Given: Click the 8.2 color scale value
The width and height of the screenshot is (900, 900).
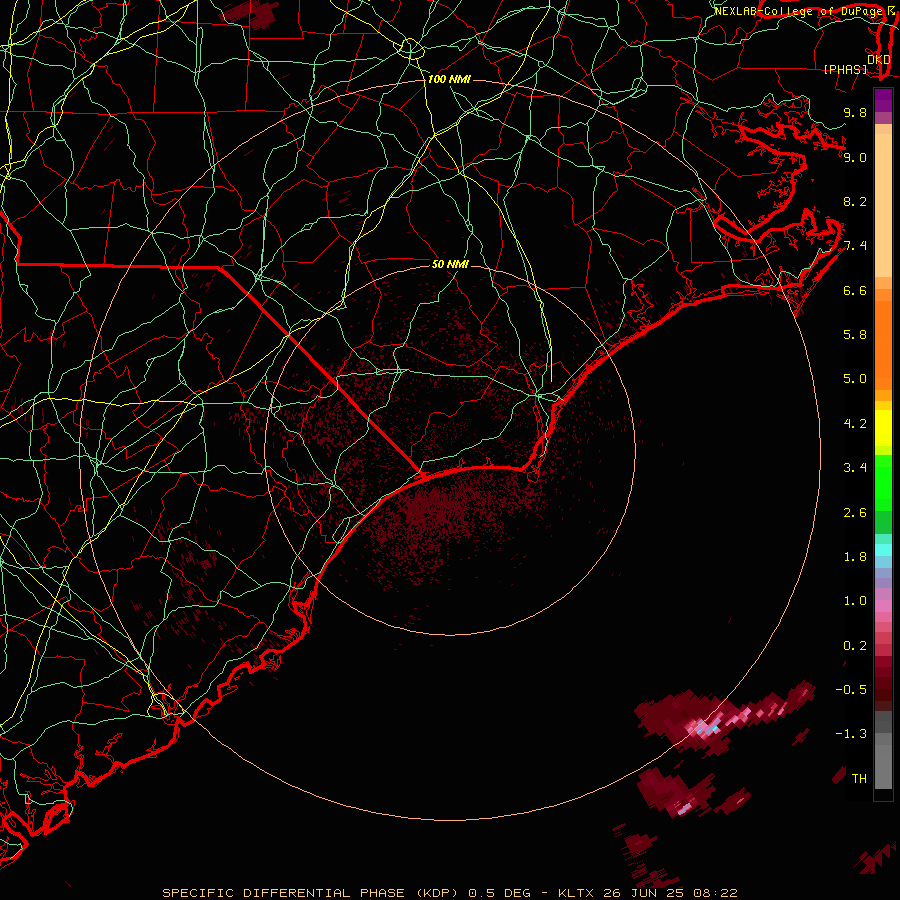Looking at the screenshot, I should tap(855, 201).
